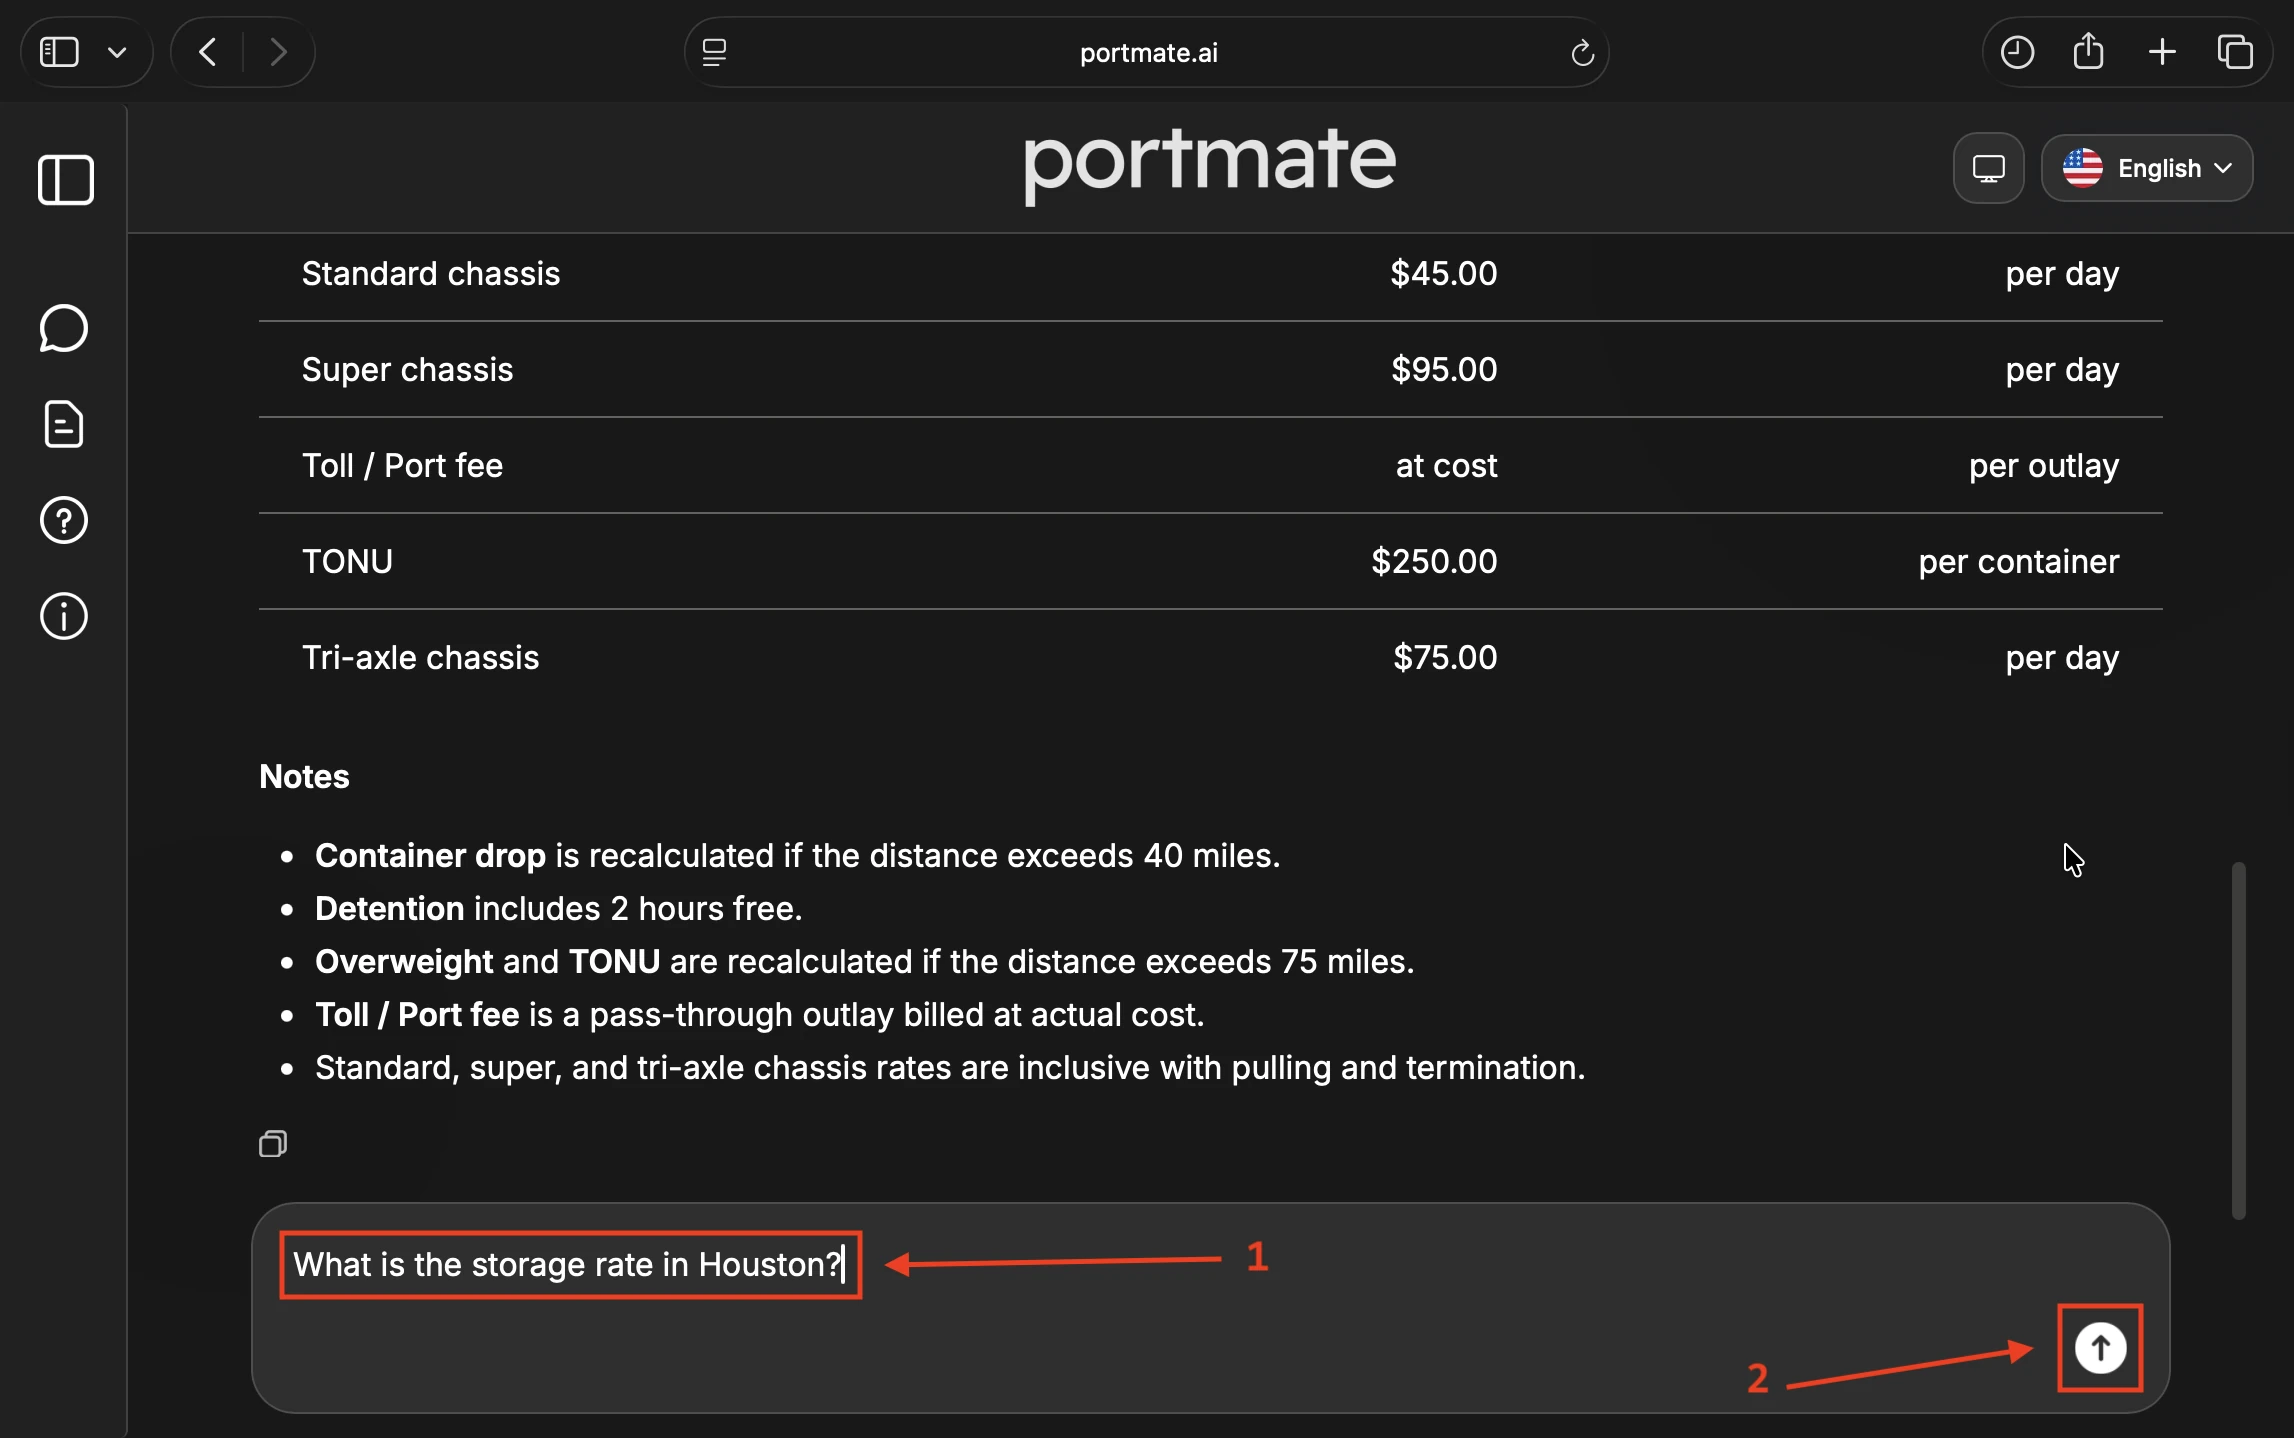Open Safari tab group chevron menu

coord(117,52)
